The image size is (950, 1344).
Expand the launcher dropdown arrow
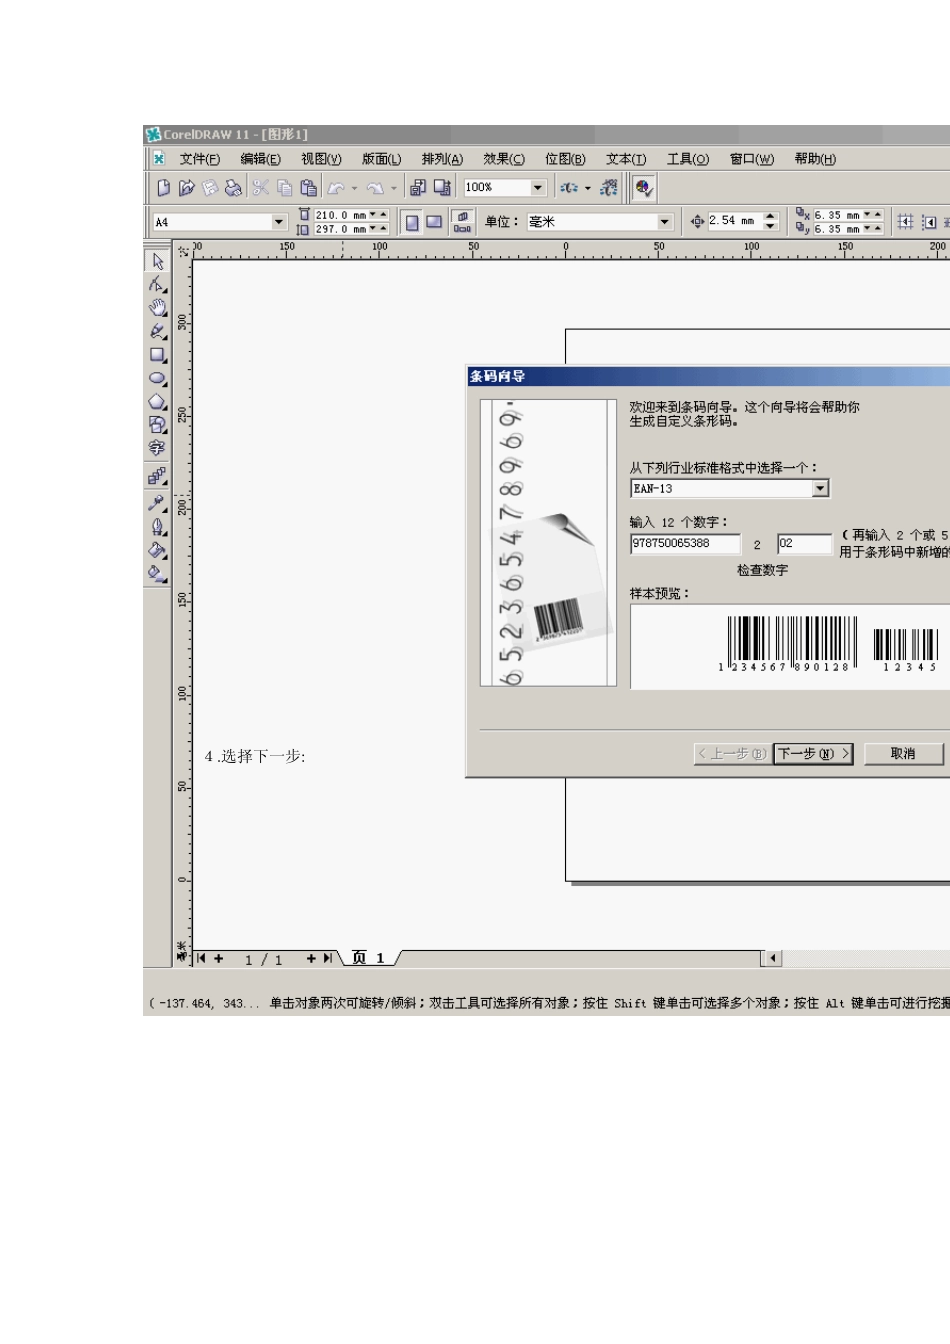(588, 188)
